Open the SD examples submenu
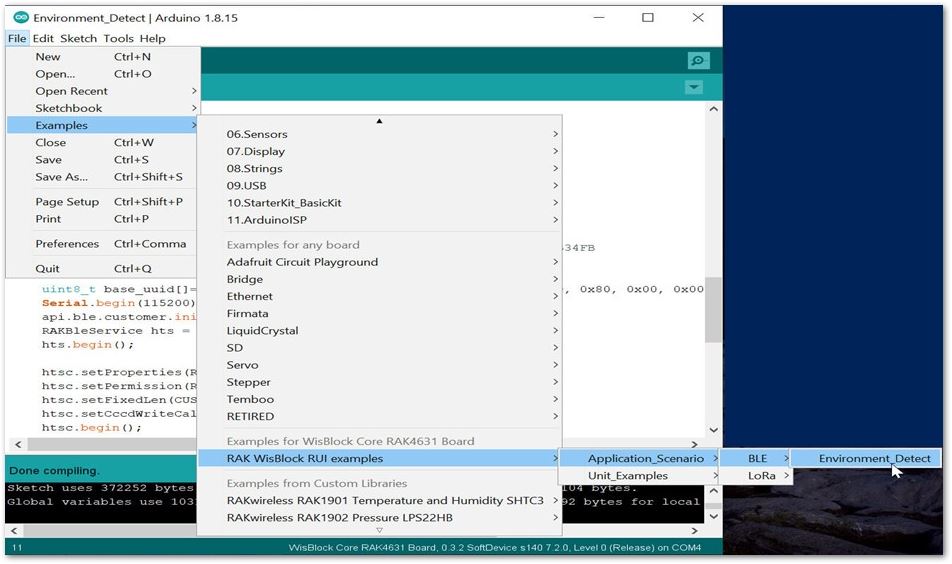Screen dimensions: 952x564 coord(379,348)
